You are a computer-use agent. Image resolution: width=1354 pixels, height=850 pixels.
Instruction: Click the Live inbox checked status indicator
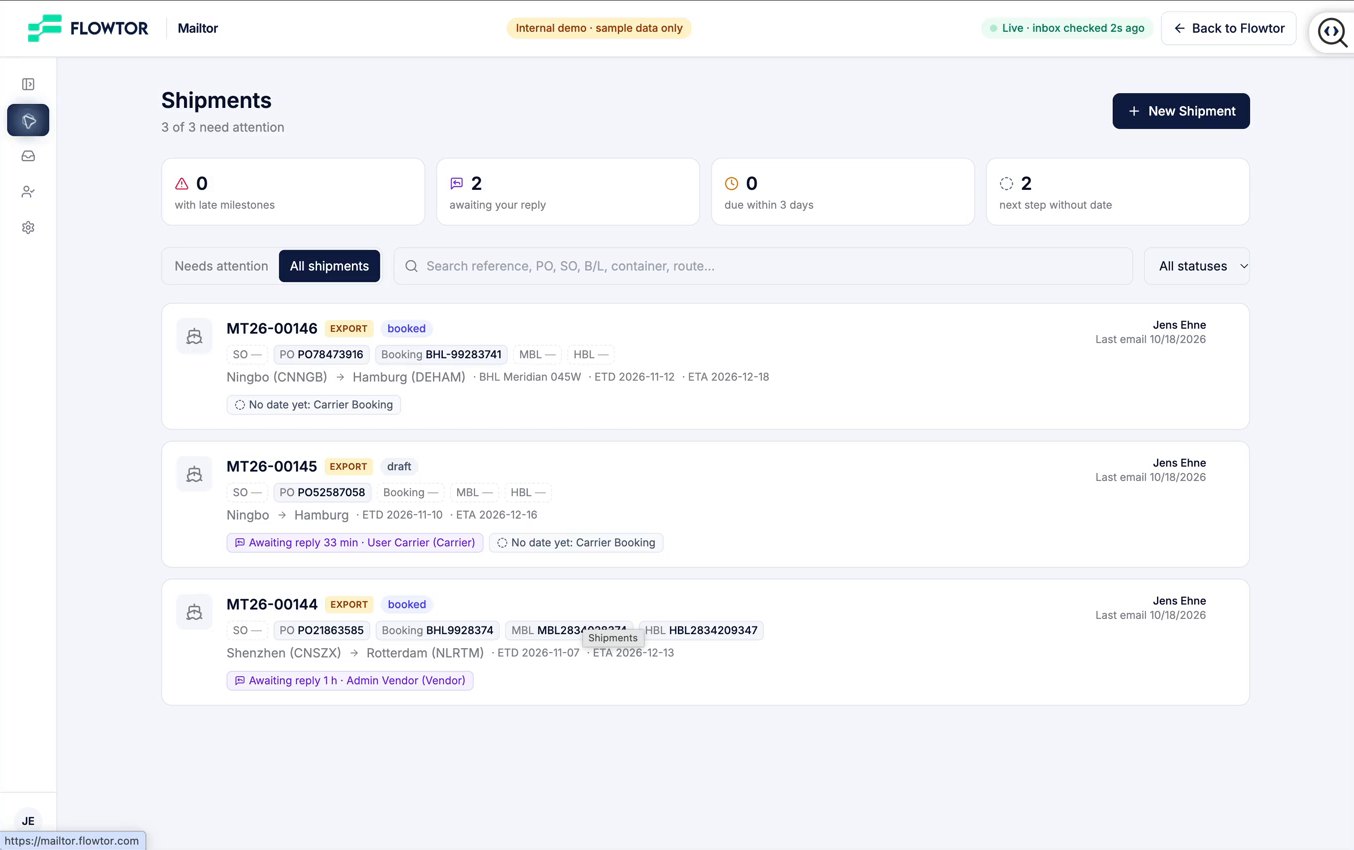coord(1067,28)
